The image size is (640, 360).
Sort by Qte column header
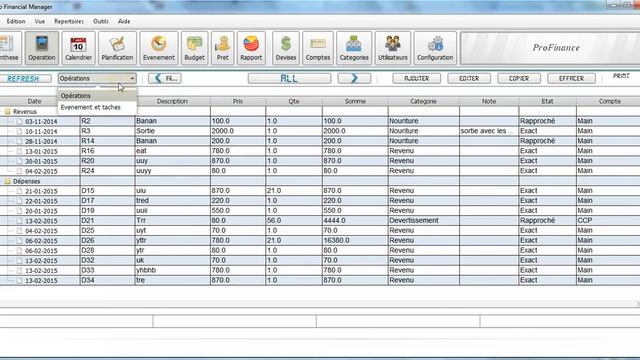click(294, 101)
